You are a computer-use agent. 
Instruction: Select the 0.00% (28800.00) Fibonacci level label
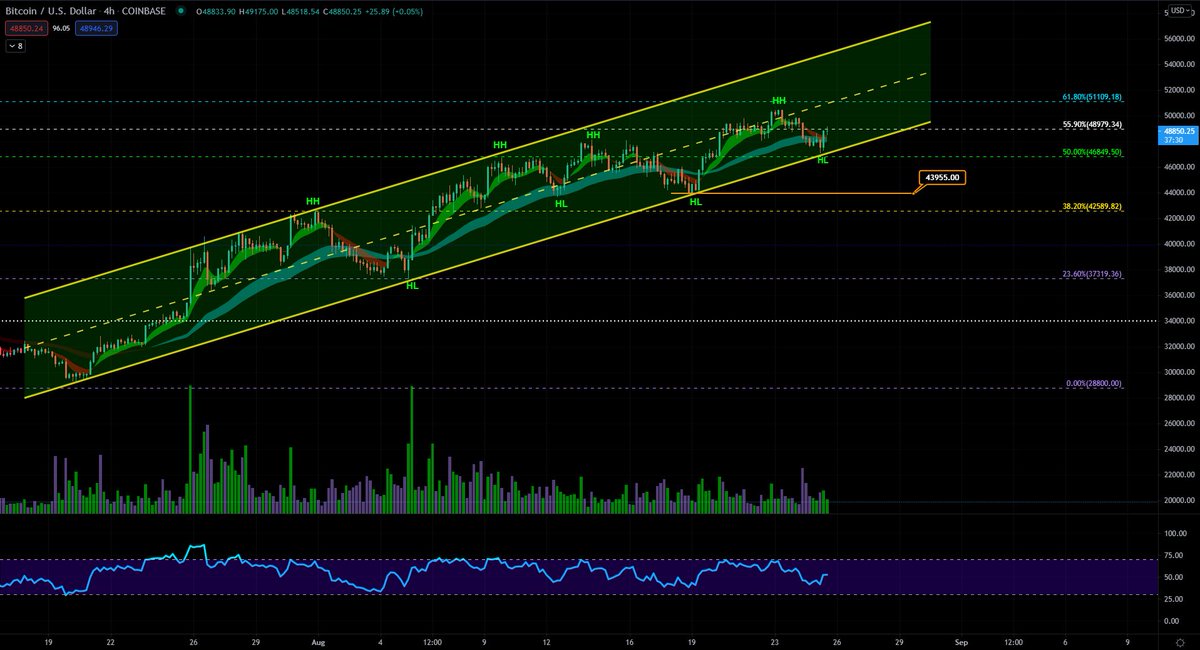point(1093,383)
